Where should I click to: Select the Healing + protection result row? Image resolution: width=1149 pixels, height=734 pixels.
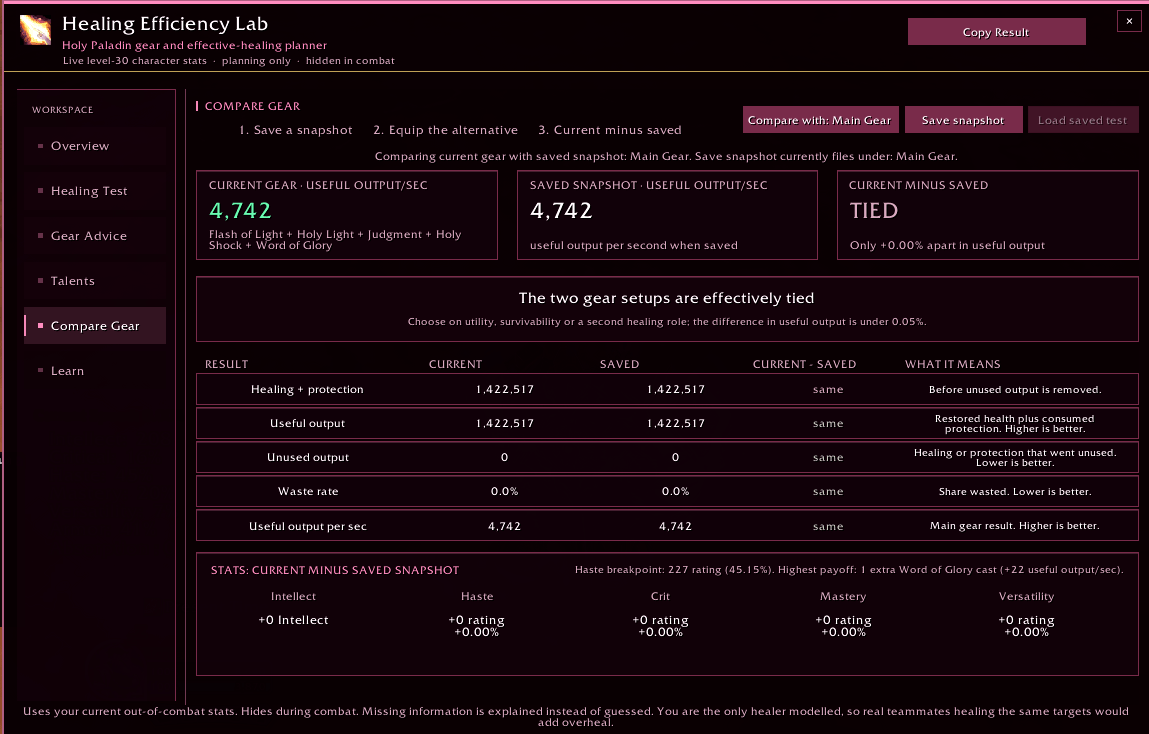[667, 389]
